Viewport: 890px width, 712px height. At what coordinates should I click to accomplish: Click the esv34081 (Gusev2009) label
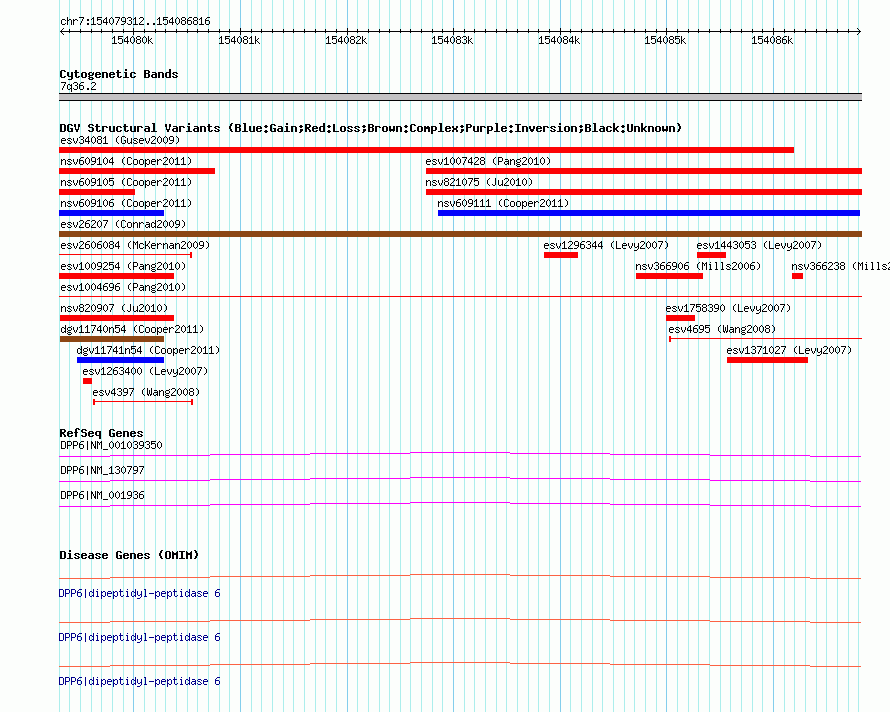pos(120,140)
